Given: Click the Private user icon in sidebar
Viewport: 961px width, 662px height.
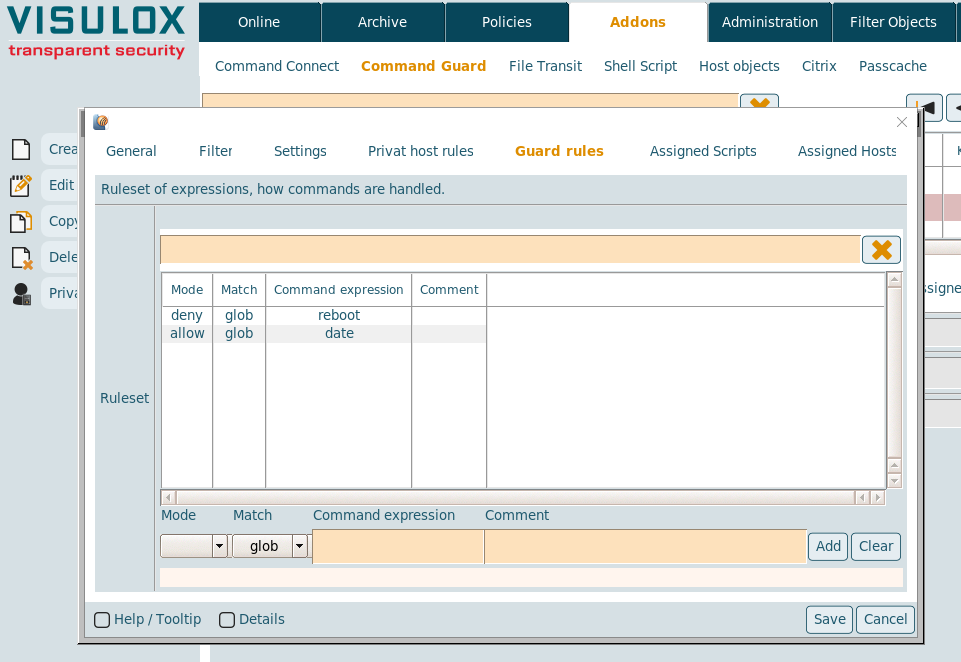Looking at the screenshot, I should 21,294.
